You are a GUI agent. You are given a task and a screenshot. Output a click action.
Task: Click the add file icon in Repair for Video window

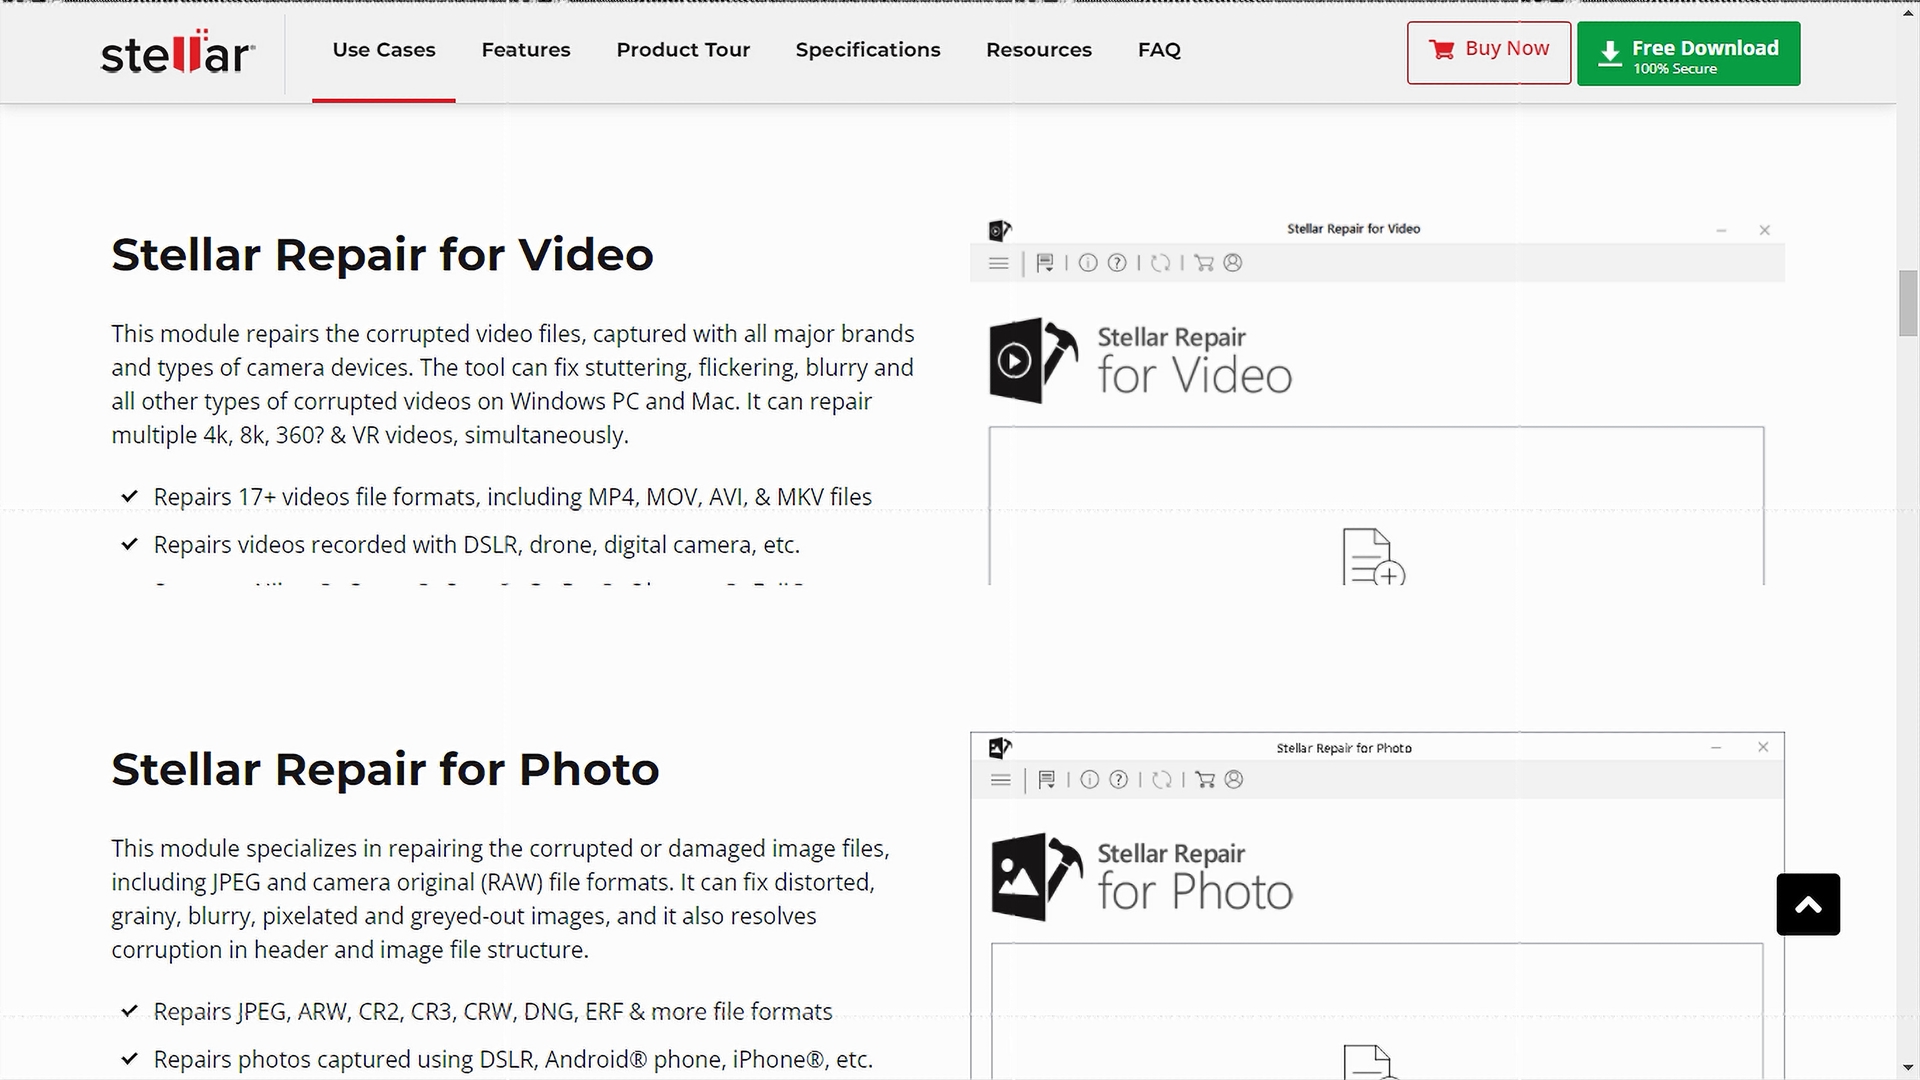[1373, 557]
